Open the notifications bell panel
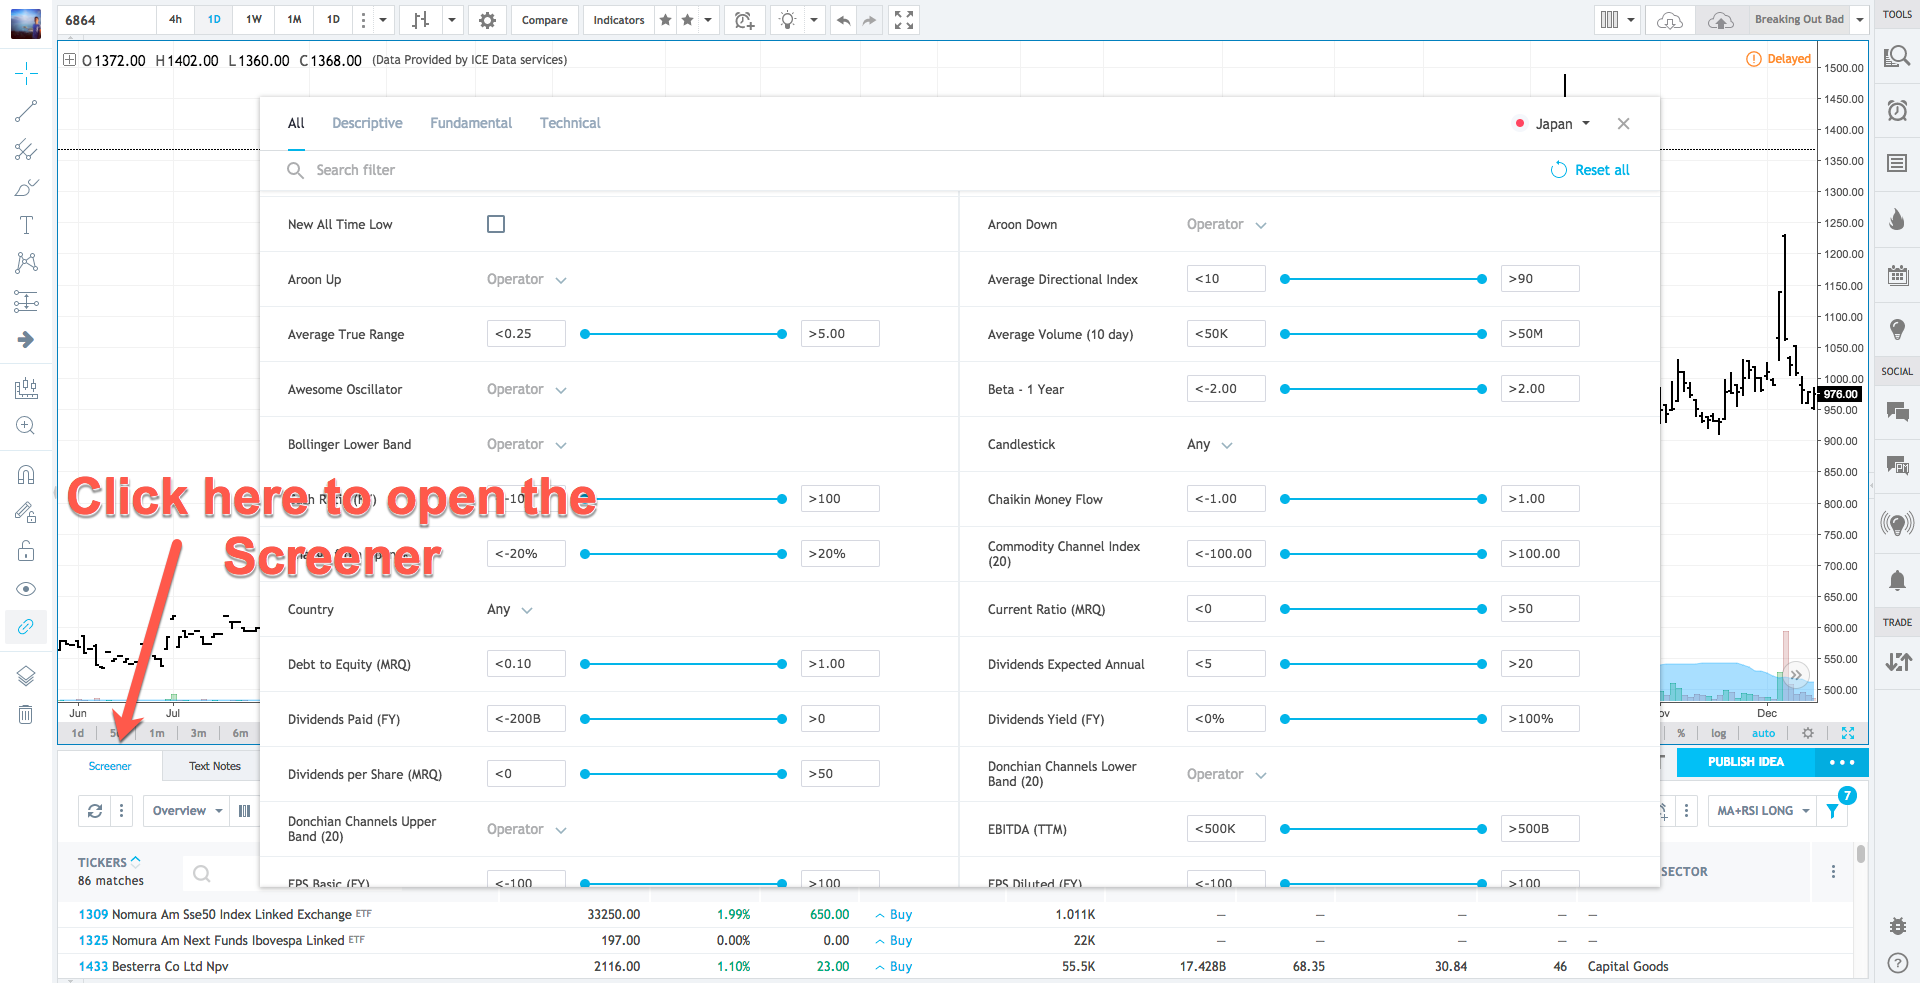1920x983 pixels. [x=1897, y=580]
